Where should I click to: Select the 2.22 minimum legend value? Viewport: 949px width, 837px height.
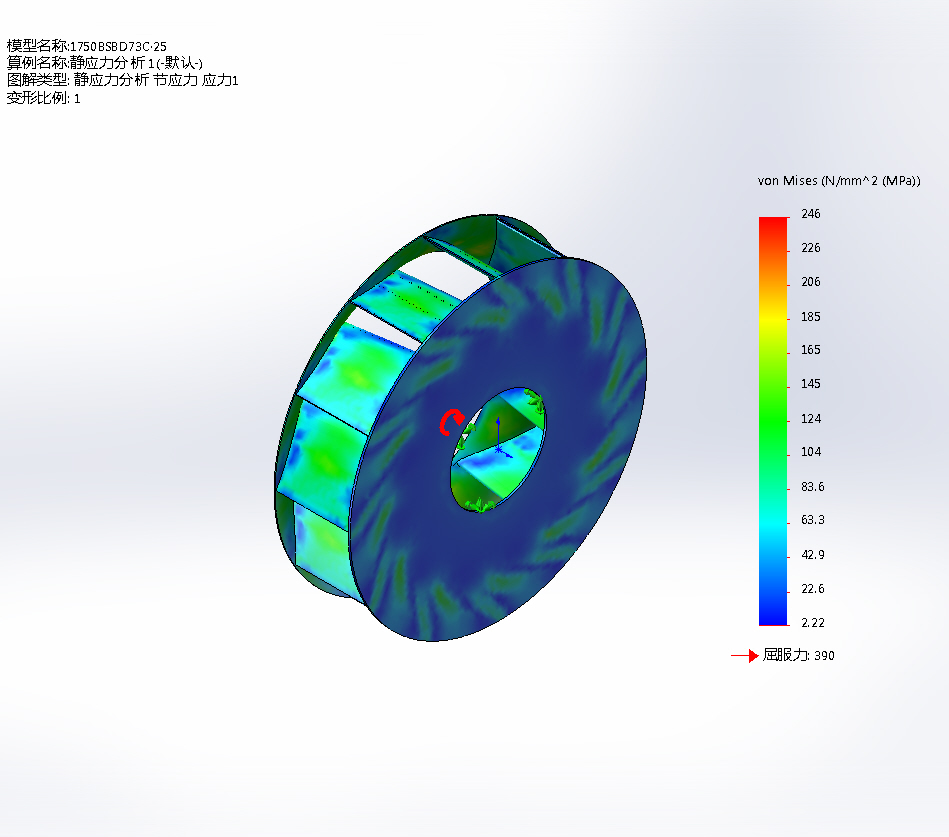coord(812,622)
